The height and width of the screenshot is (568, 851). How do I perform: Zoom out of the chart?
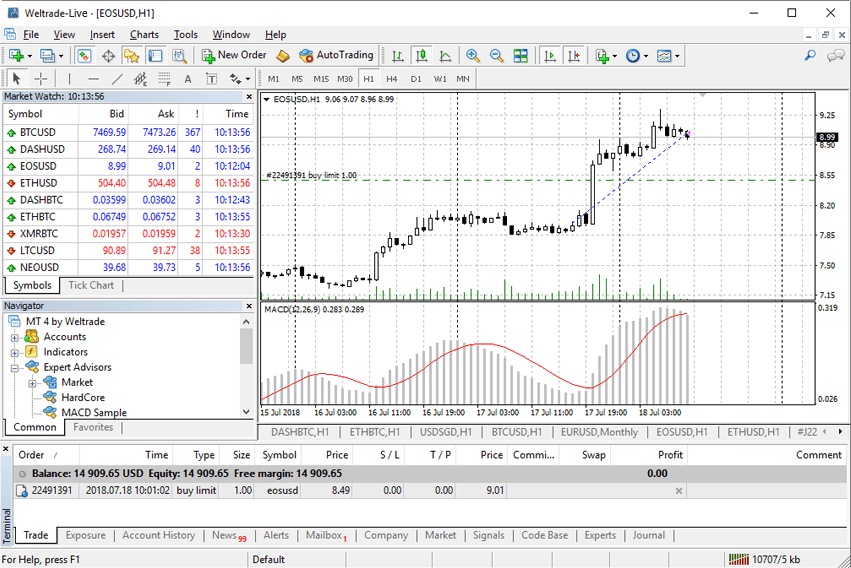click(496, 56)
